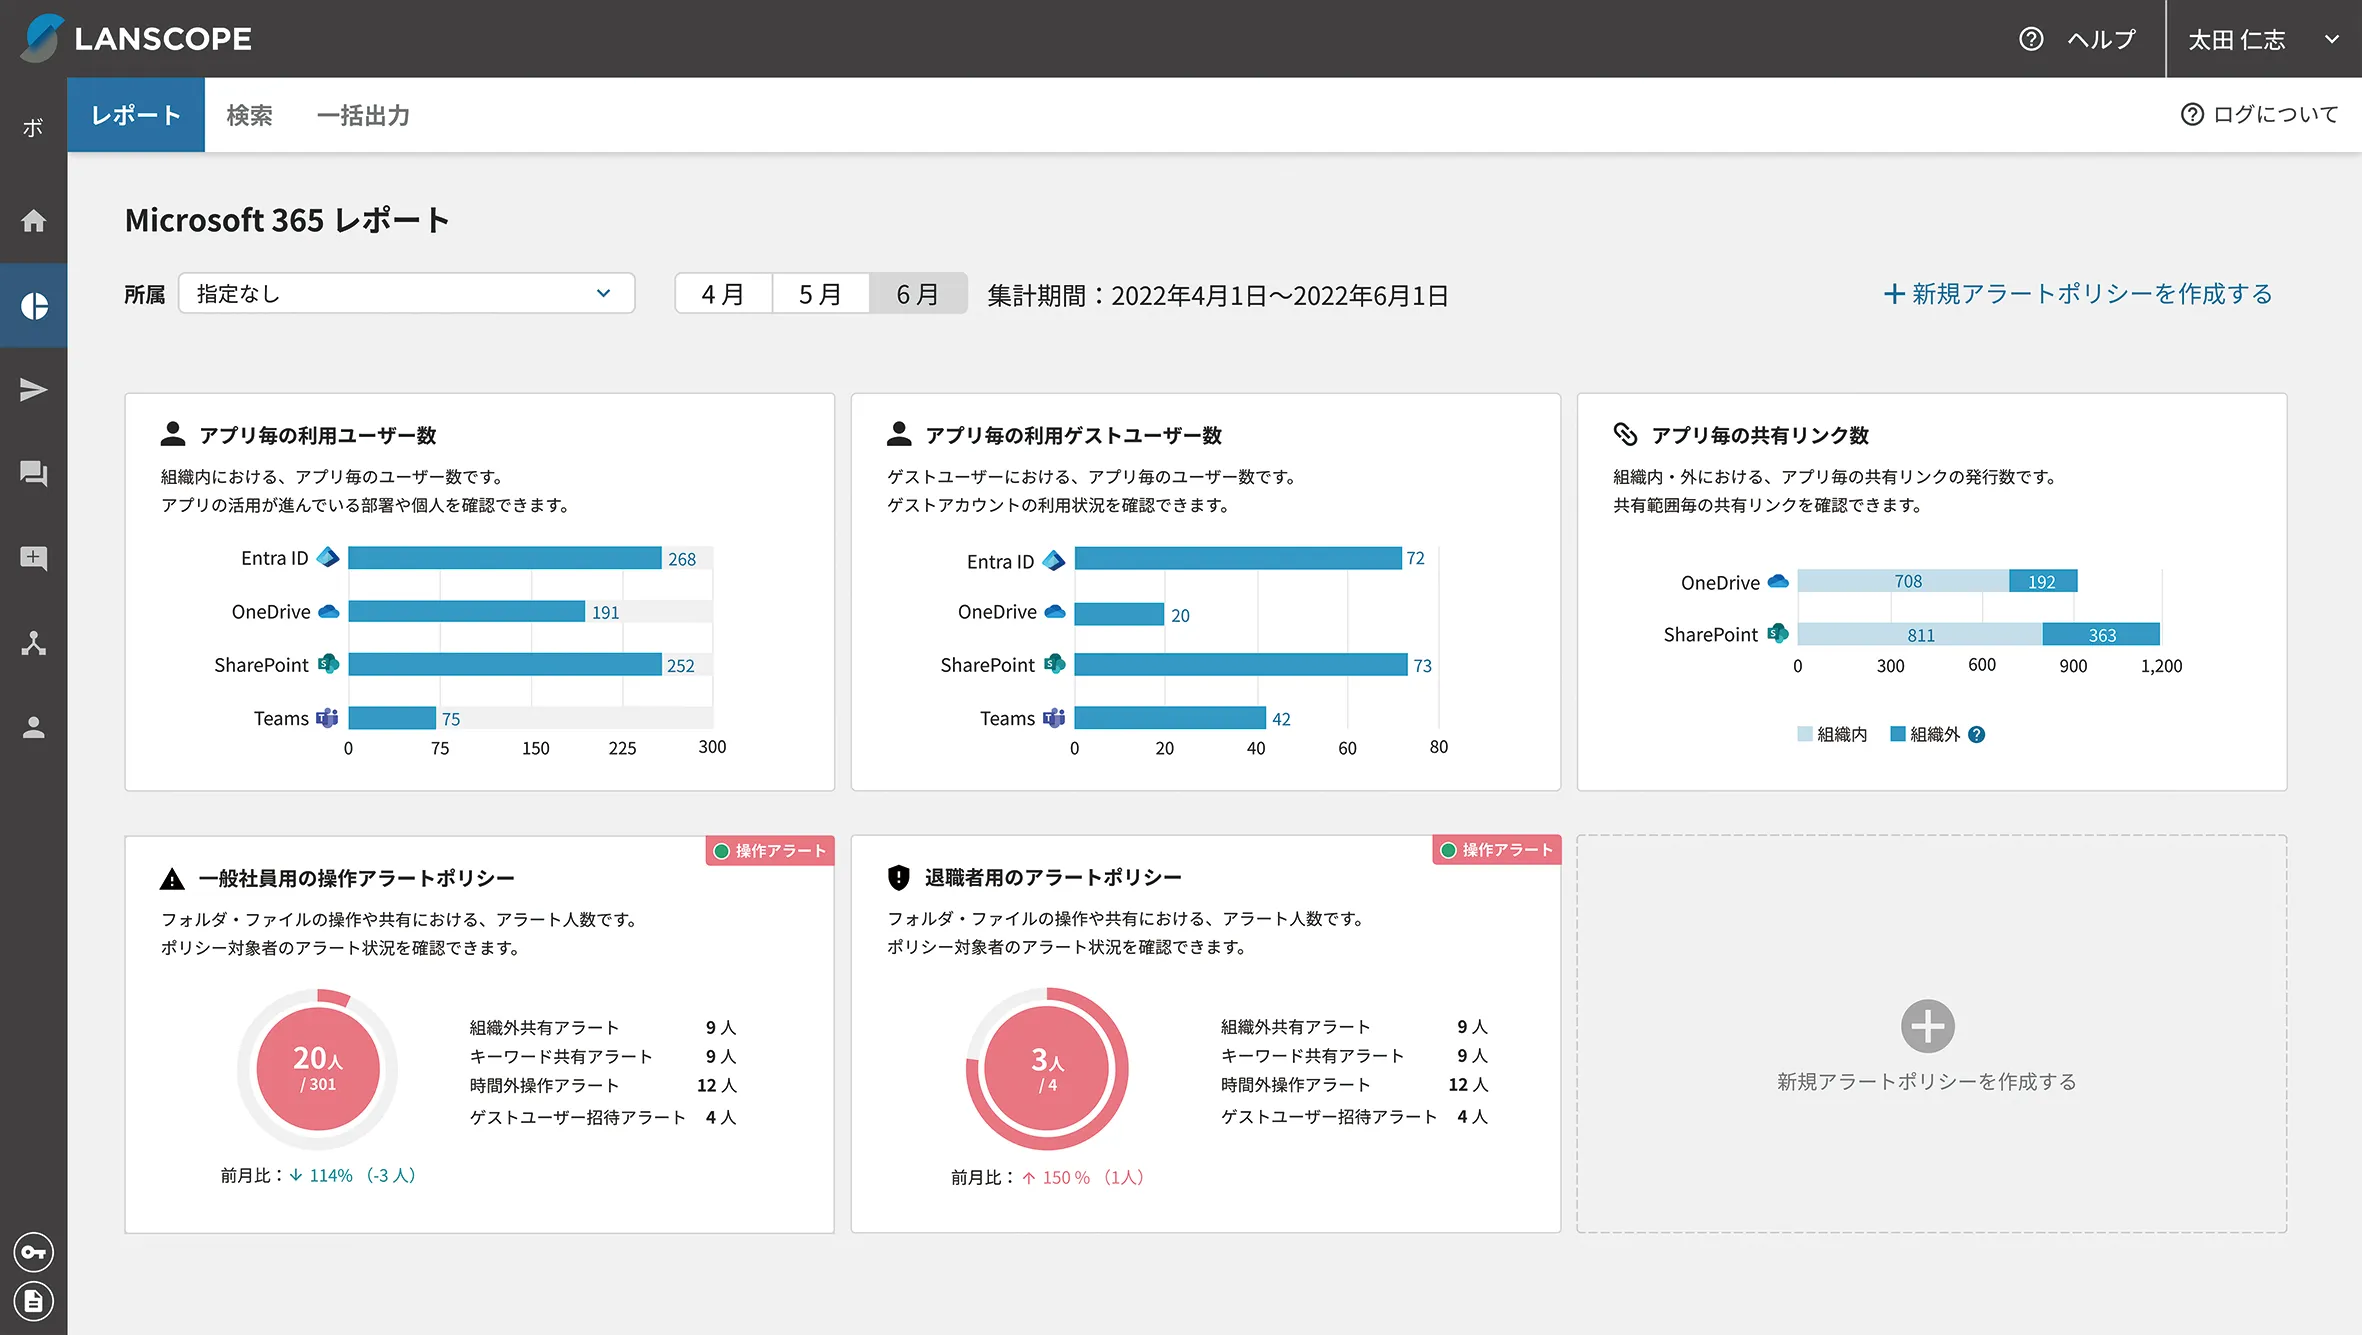Click ＋新規アラートポリシーを作成する link at top
This screenshot has height=1335, width=2362.
2078,294
